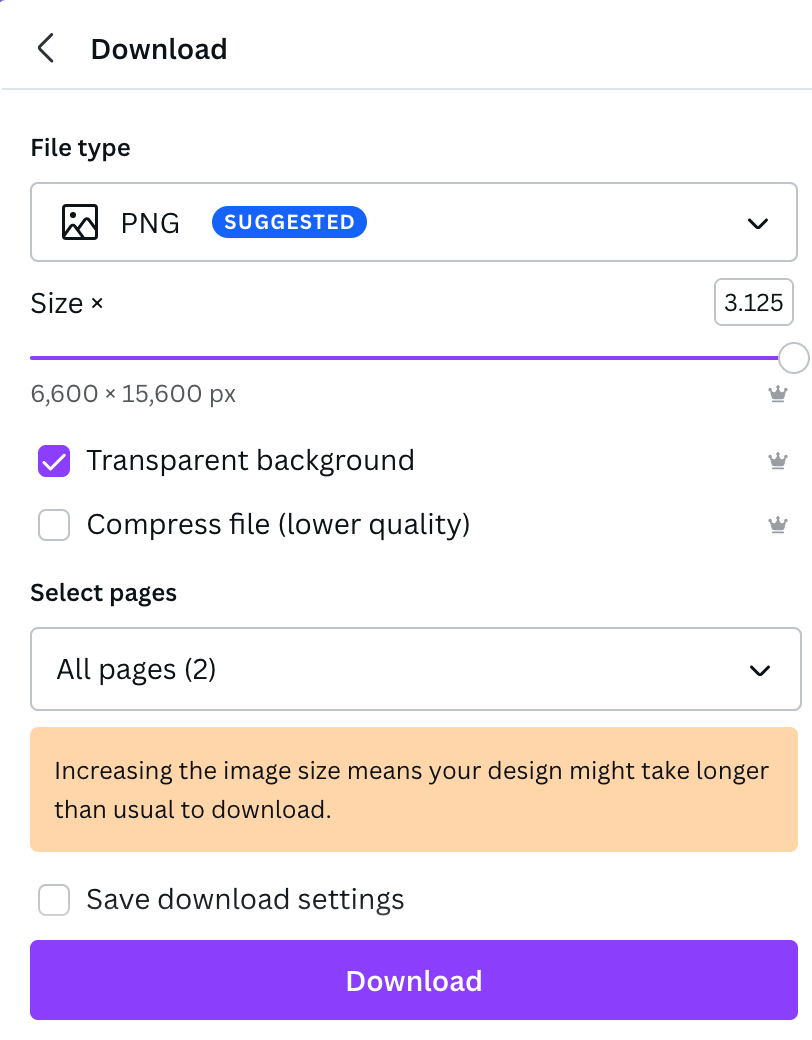
Task: Expand the File type chevron arrow
Action: click(758, 223)
